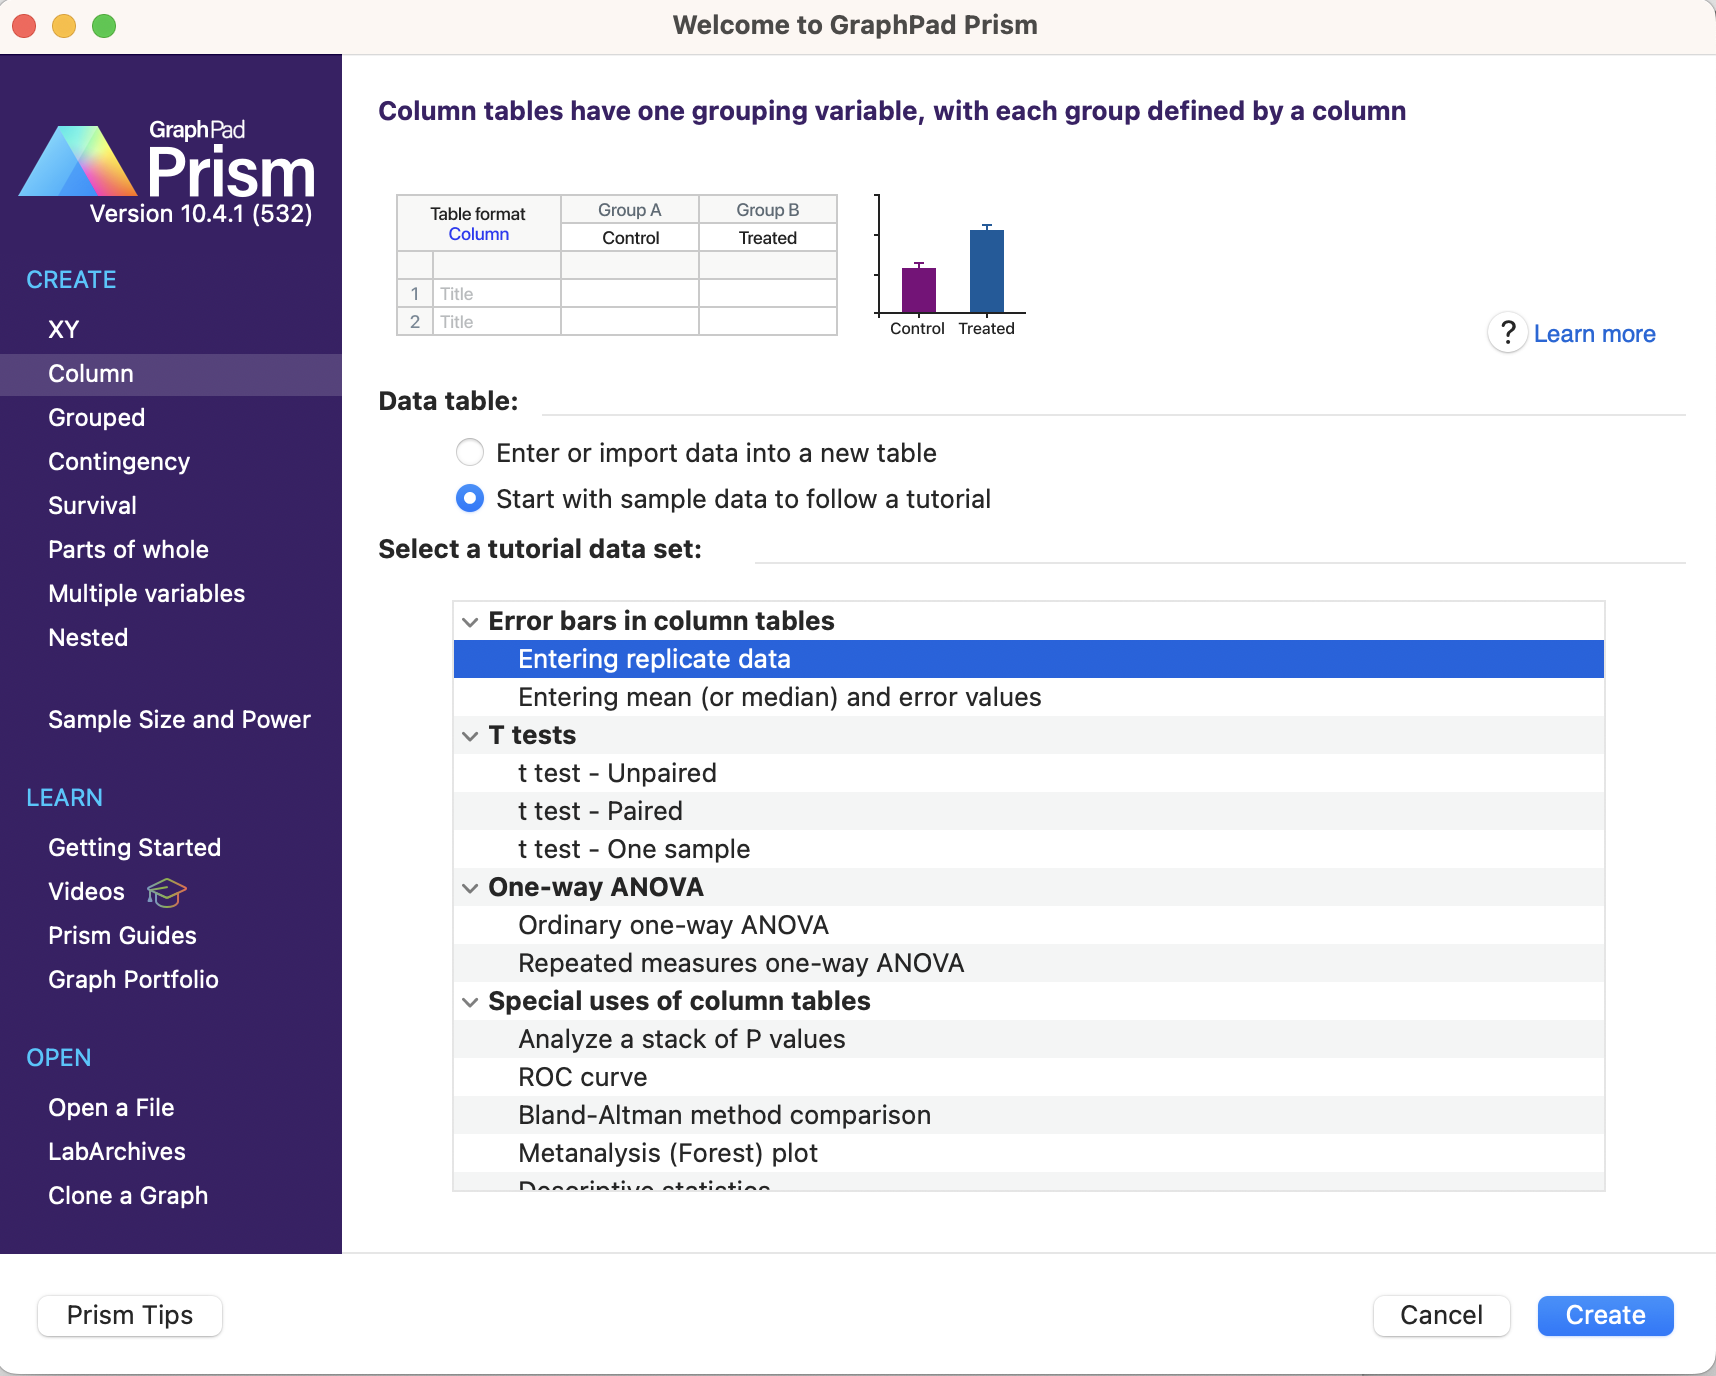Click the 'One-way ANOVA' group heading
This screenshot has width=1716, height=1376.
coord(596,887)
